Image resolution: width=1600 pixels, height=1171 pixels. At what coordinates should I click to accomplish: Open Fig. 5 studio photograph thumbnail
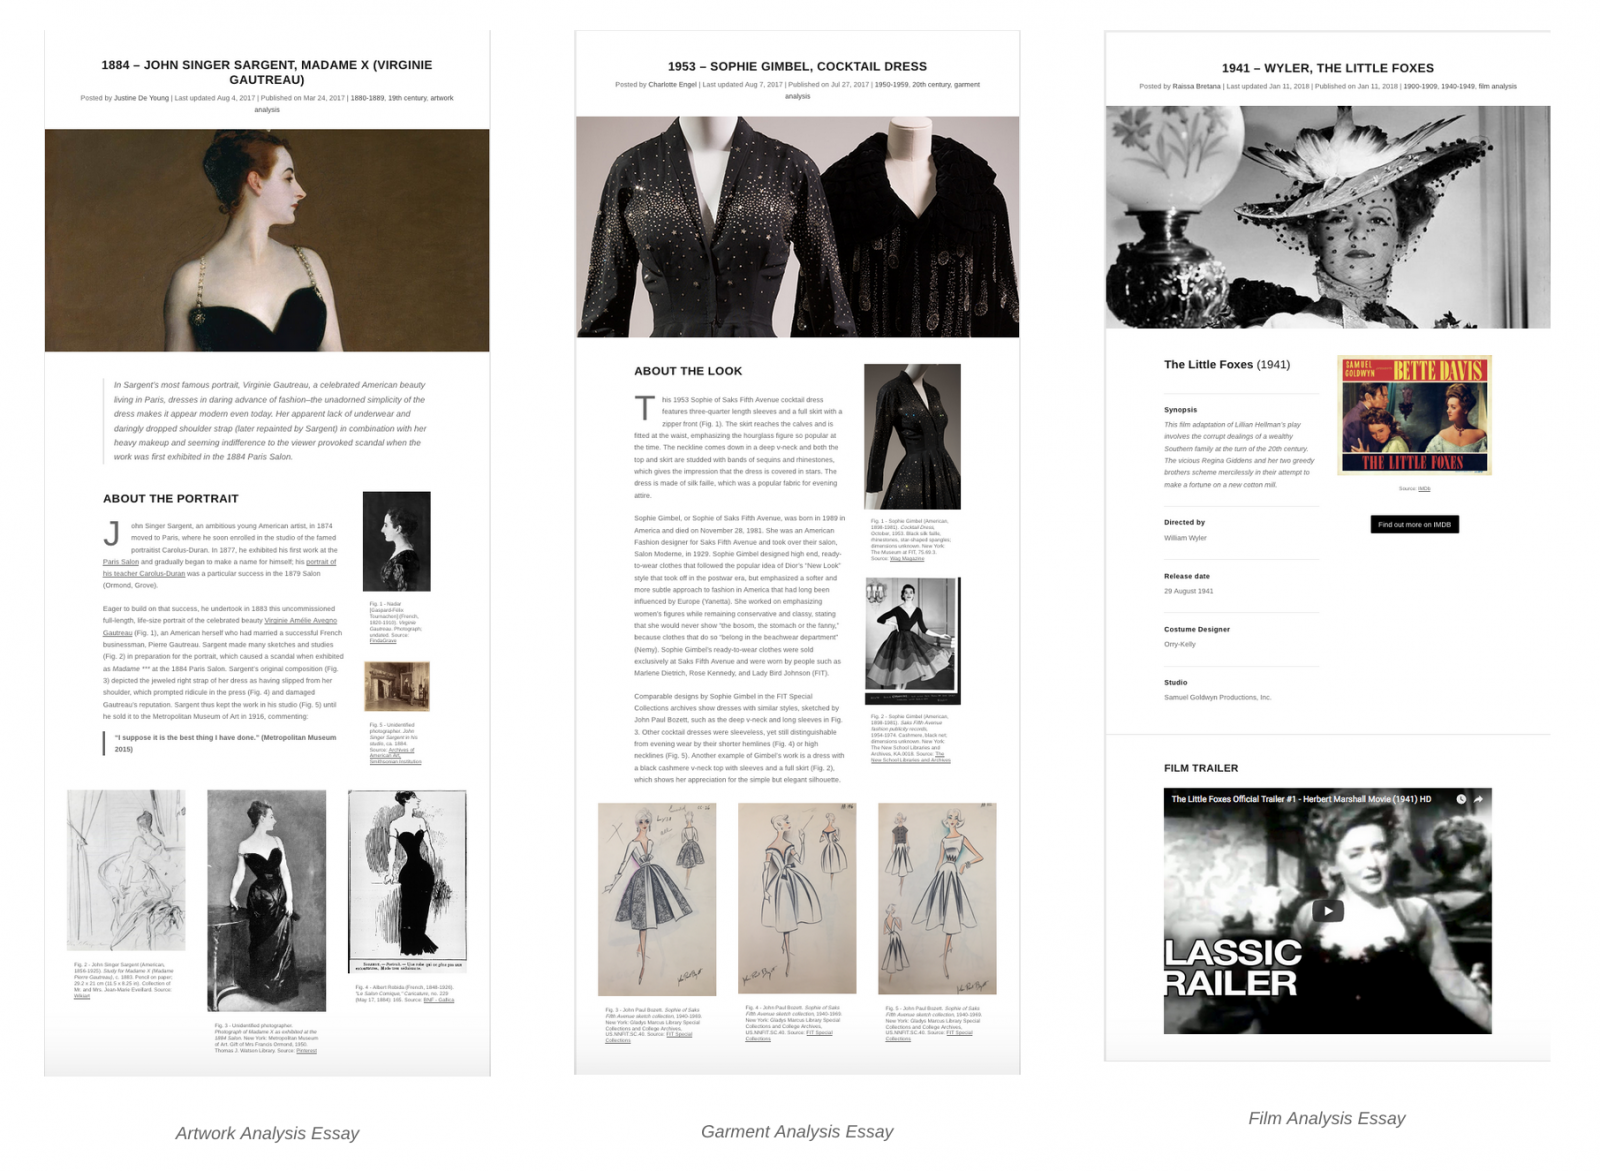[397, 686]
